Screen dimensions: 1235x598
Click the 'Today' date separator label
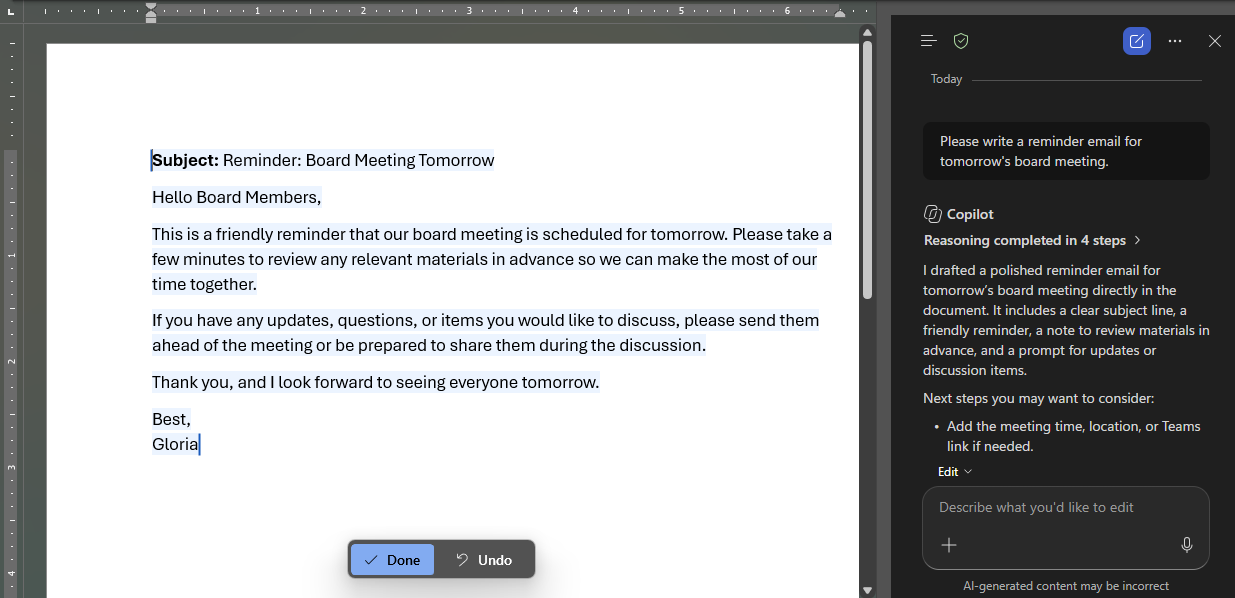tap(946, 79)
